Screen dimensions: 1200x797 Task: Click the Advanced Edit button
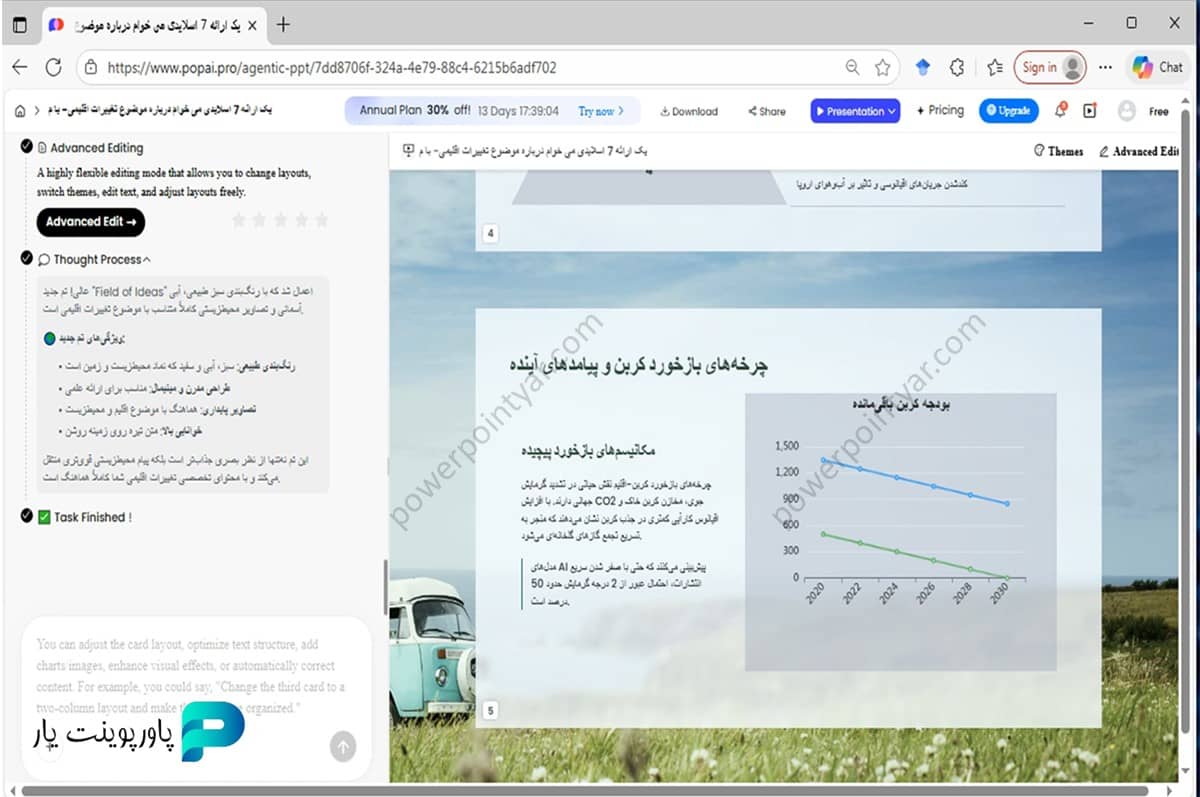pyautogui.click(x=90, y=222)
